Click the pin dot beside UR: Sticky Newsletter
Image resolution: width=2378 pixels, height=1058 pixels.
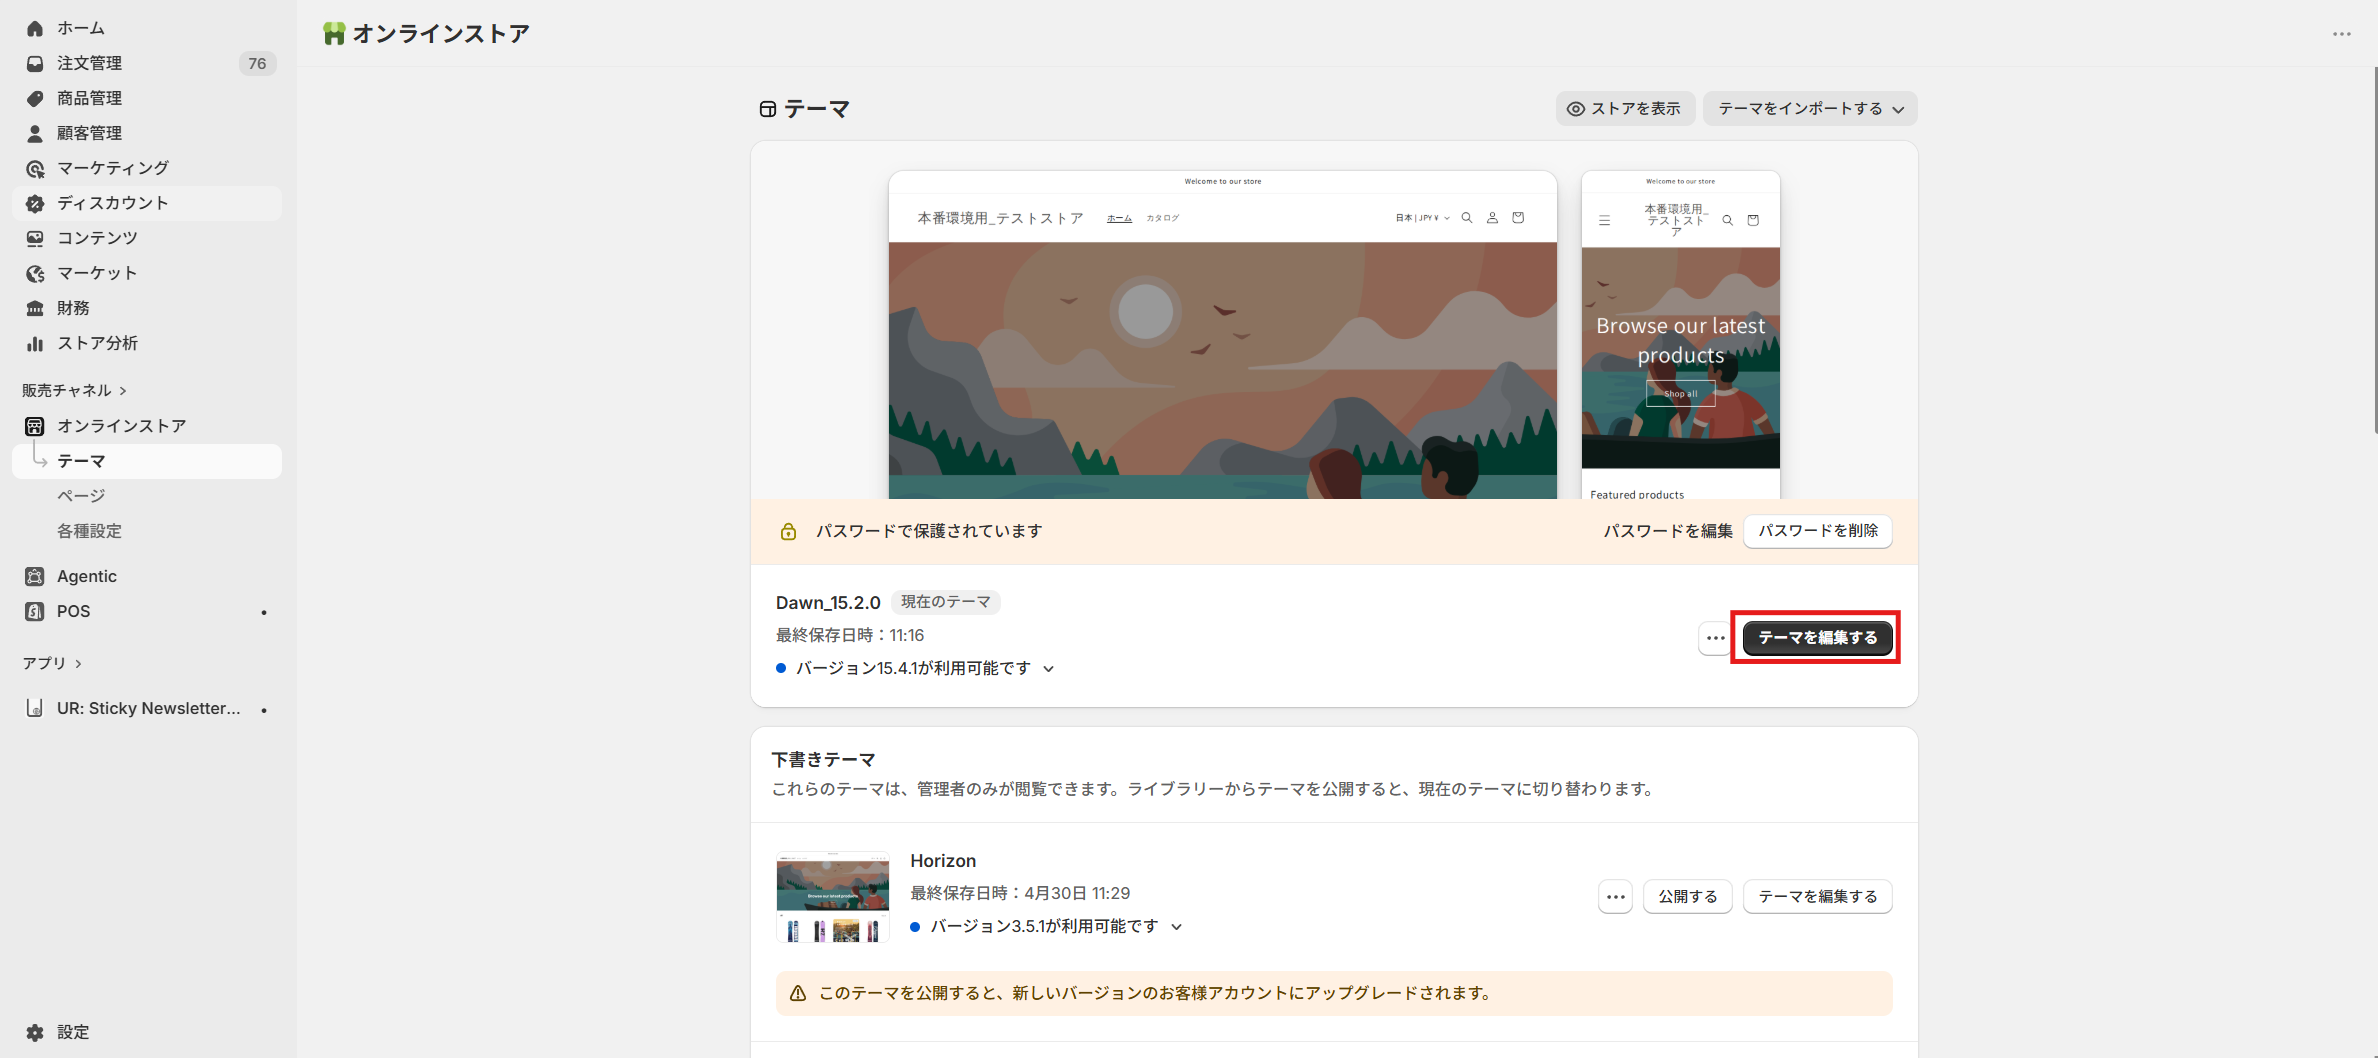pyautogui.click(x=264, y=710)
